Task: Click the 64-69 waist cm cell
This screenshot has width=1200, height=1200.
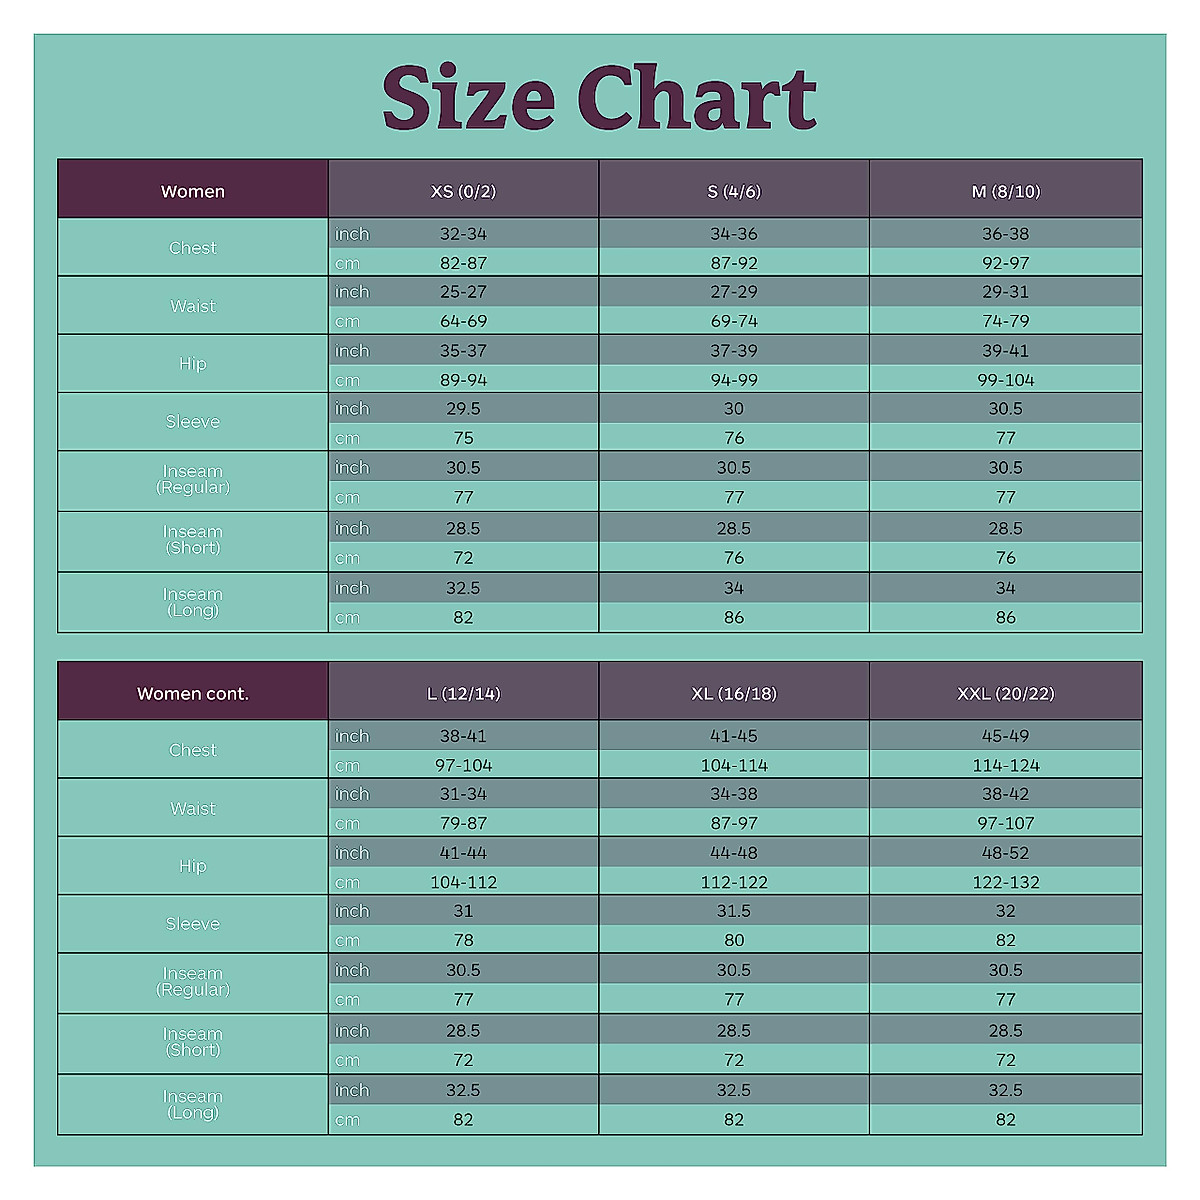Action: point(463,321)
